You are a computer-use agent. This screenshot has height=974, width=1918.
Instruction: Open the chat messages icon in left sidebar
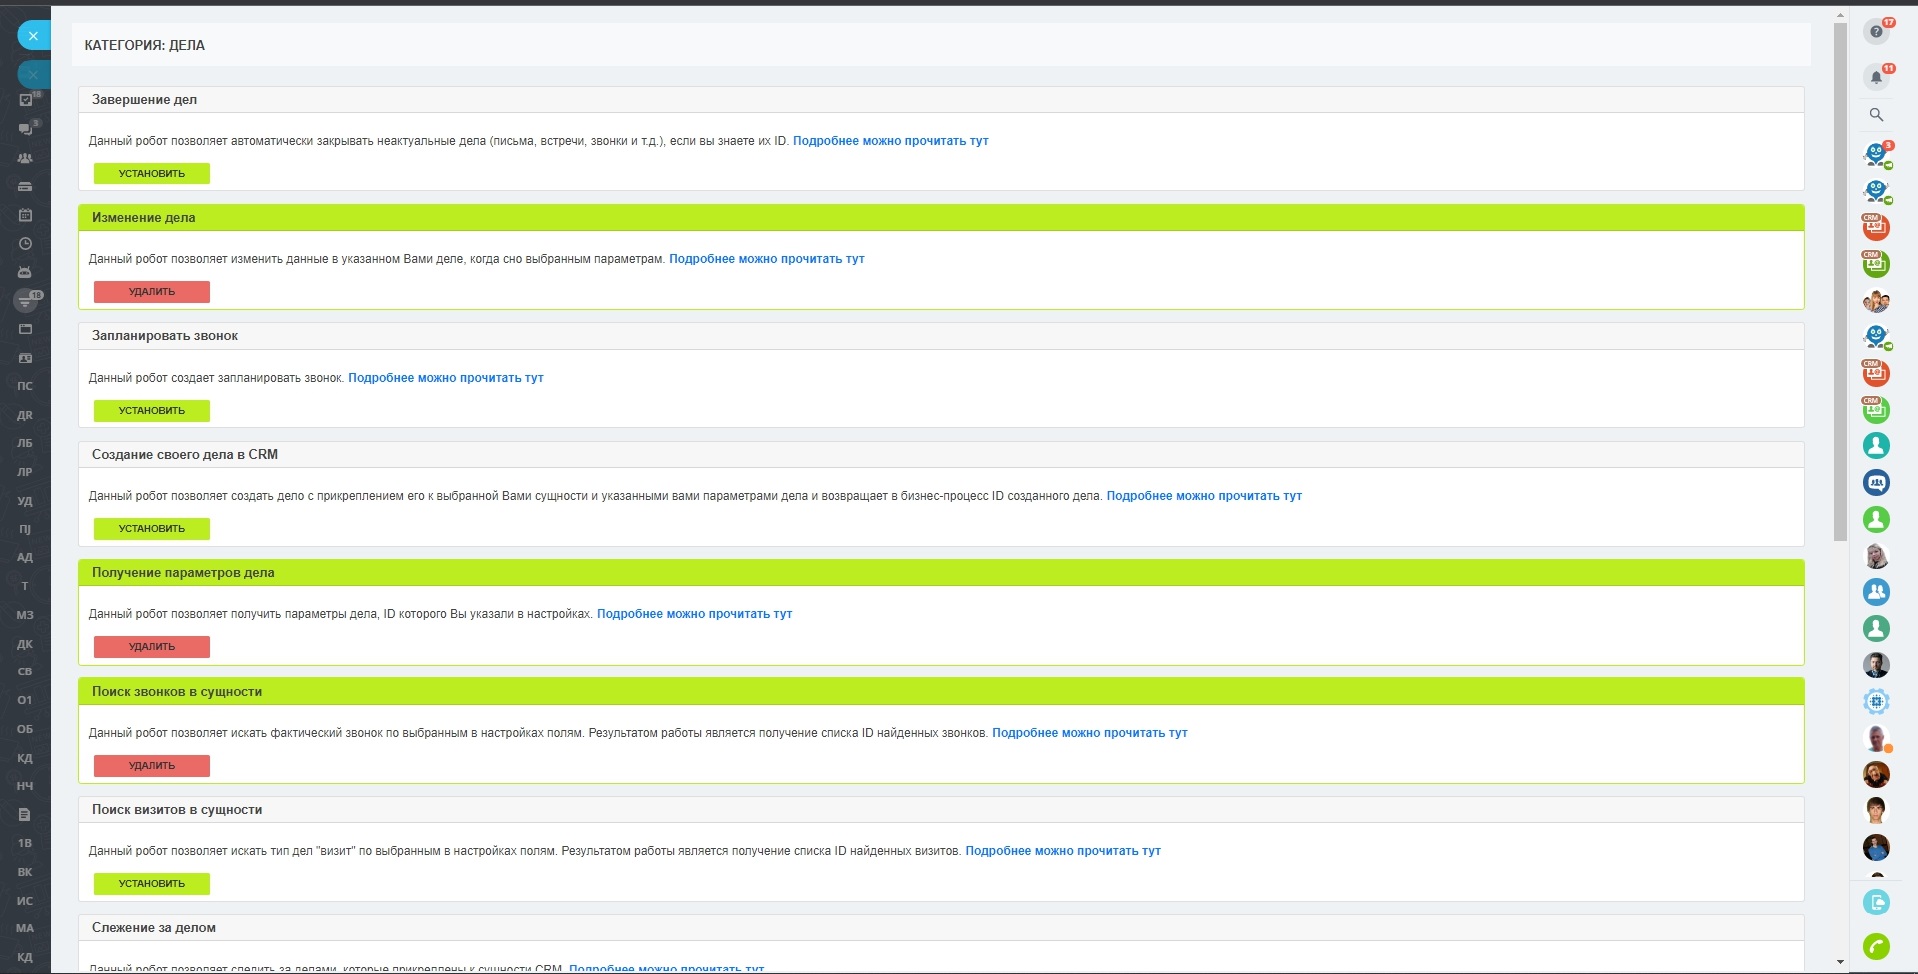[26, 129]
